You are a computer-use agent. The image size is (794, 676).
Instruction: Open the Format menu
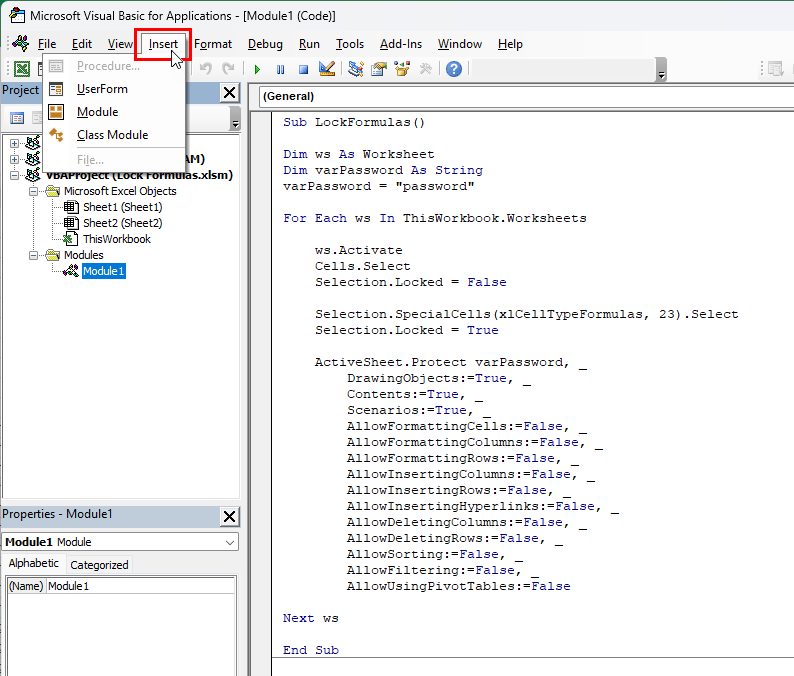click(x=213, y=44)
